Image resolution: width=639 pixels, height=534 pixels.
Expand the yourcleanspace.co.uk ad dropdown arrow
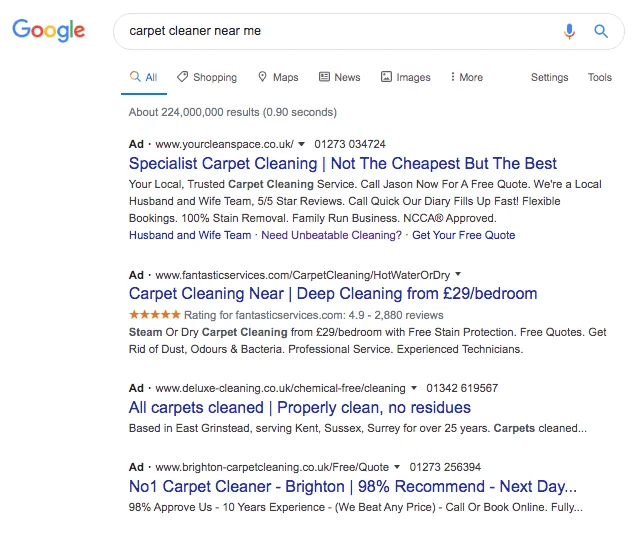[x=302, y=144]
